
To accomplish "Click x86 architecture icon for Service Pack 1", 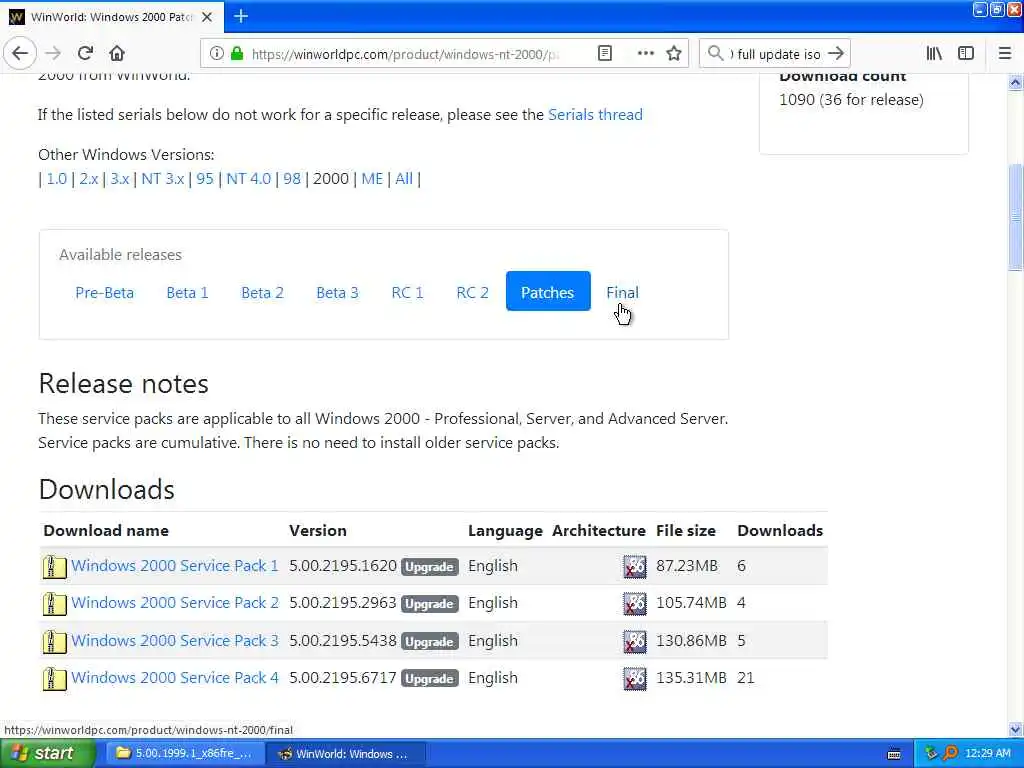I will point(634,566).
